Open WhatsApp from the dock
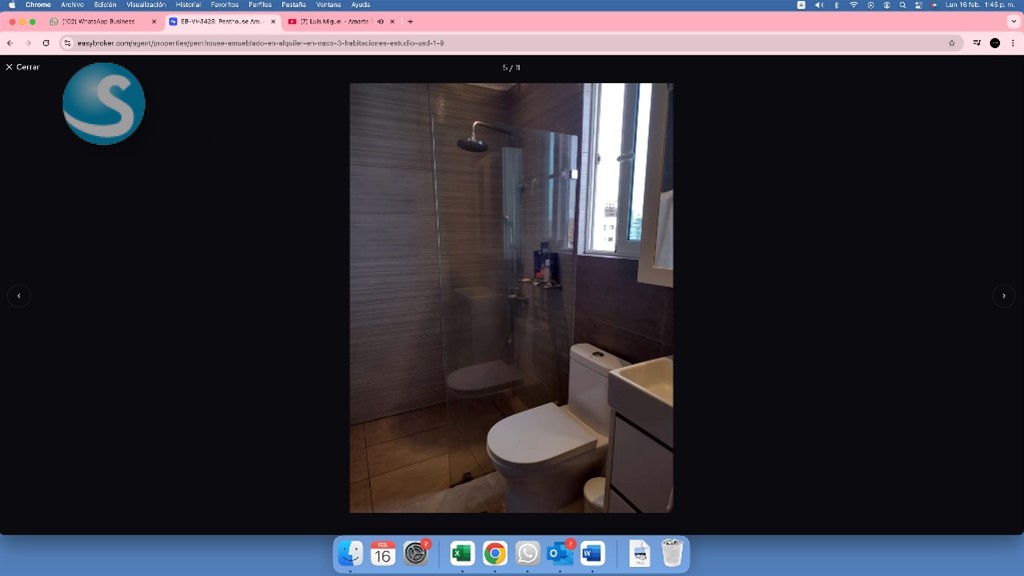The image size is (1024, 576). tap(527, 553)
